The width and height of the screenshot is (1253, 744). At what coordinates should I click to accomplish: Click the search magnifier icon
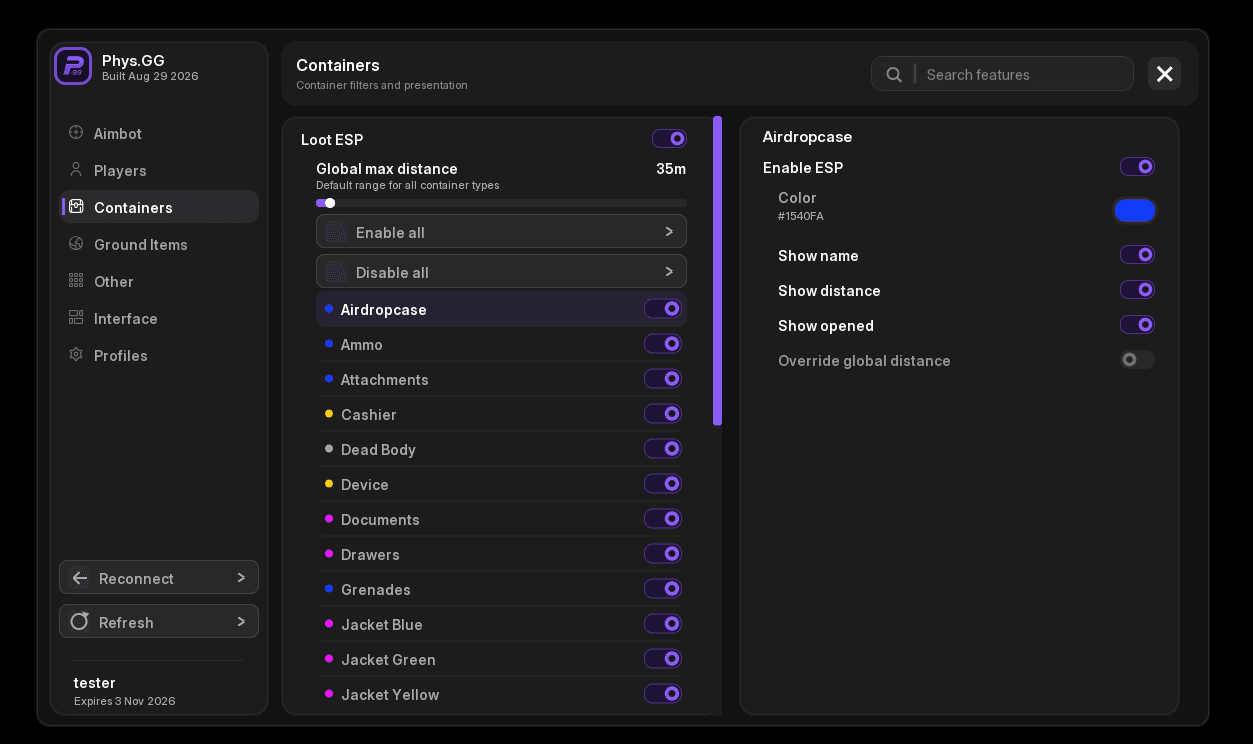click(x=894, y=74)
